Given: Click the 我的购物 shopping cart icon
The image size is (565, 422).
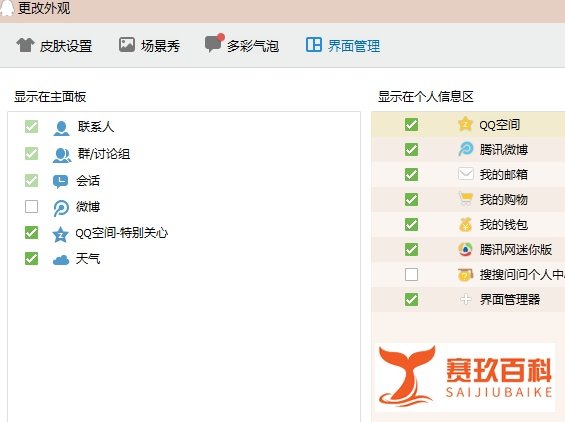Looking at the screenshot, I should (465, 199).
